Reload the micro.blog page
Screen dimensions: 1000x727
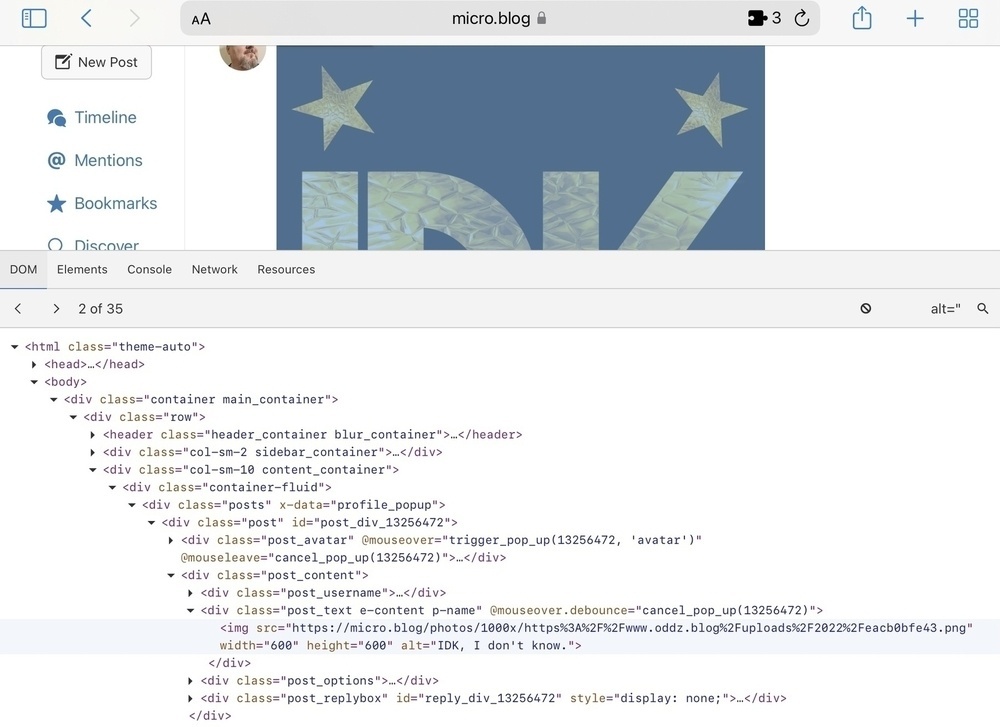[x=802, y=18]
